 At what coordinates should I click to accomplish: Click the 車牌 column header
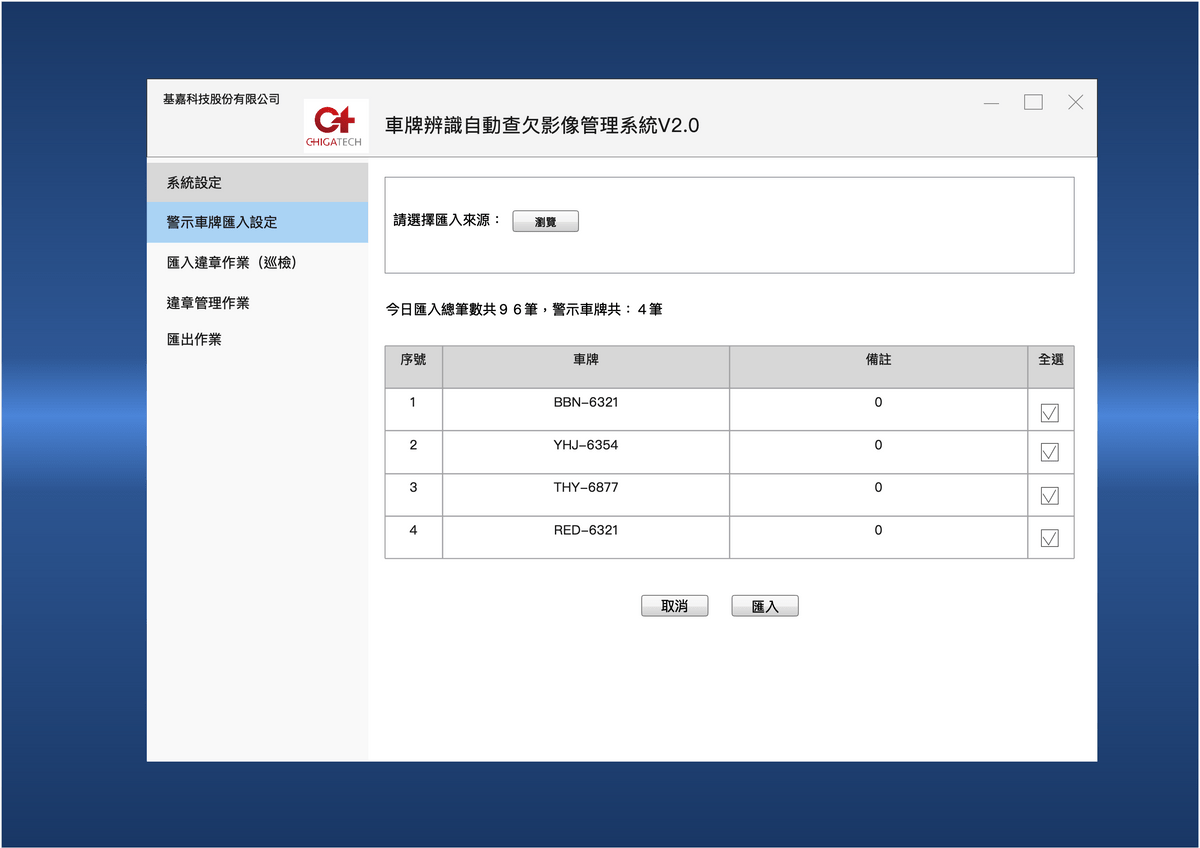(x=585, y=360)
